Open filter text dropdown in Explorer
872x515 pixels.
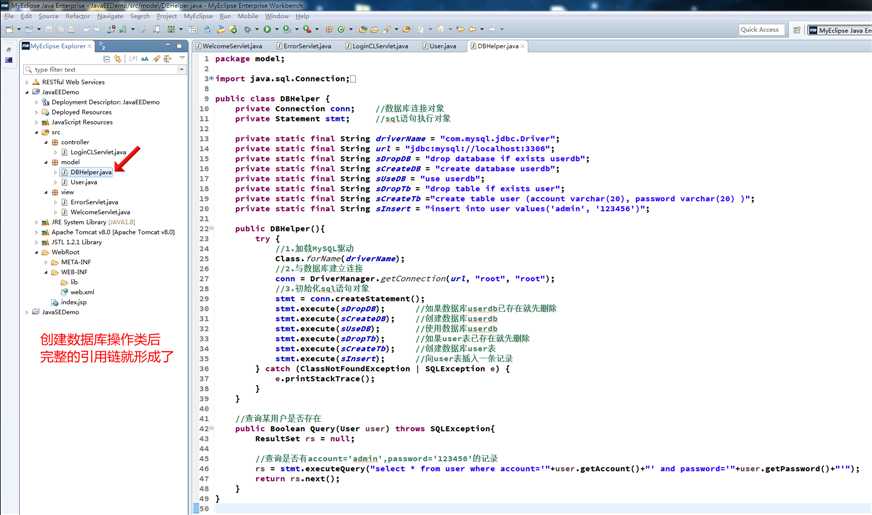pos(181,70)
